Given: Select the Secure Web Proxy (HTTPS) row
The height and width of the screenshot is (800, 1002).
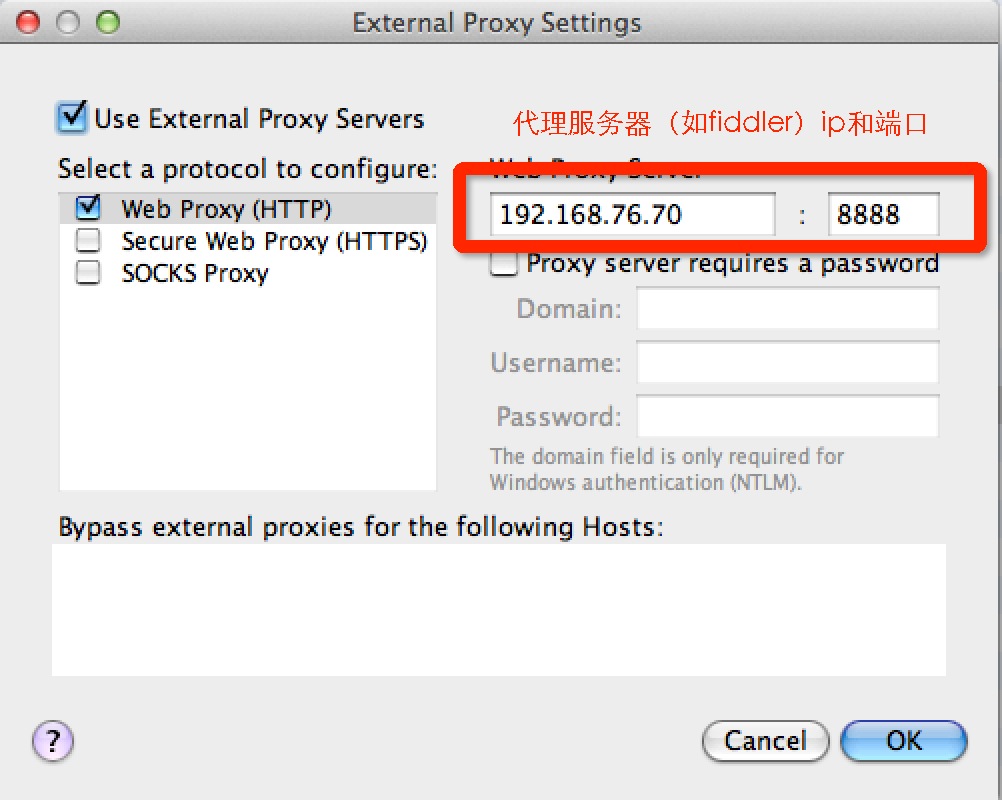Looking at the screenshot, I should point(248,241).
